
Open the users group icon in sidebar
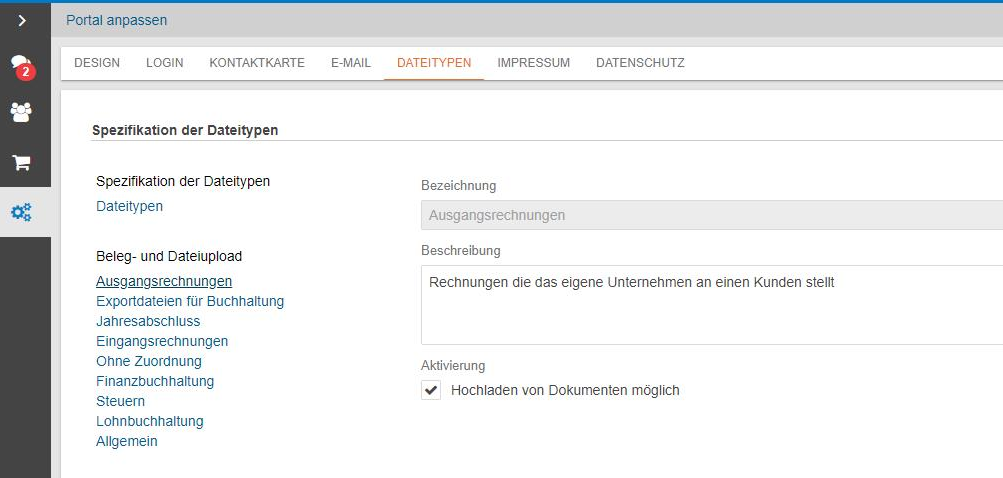pyautogui.click(x=21, y=113)
